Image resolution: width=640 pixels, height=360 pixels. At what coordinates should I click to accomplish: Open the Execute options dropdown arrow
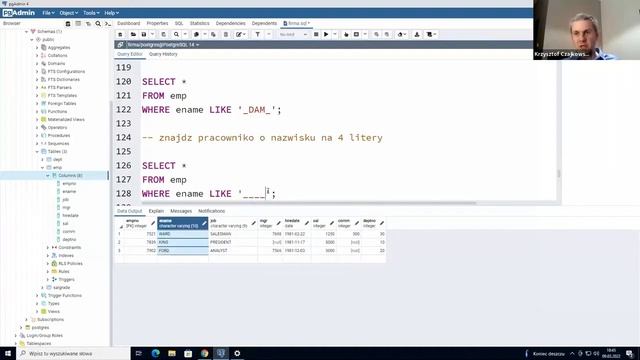[x=335, y=35]
